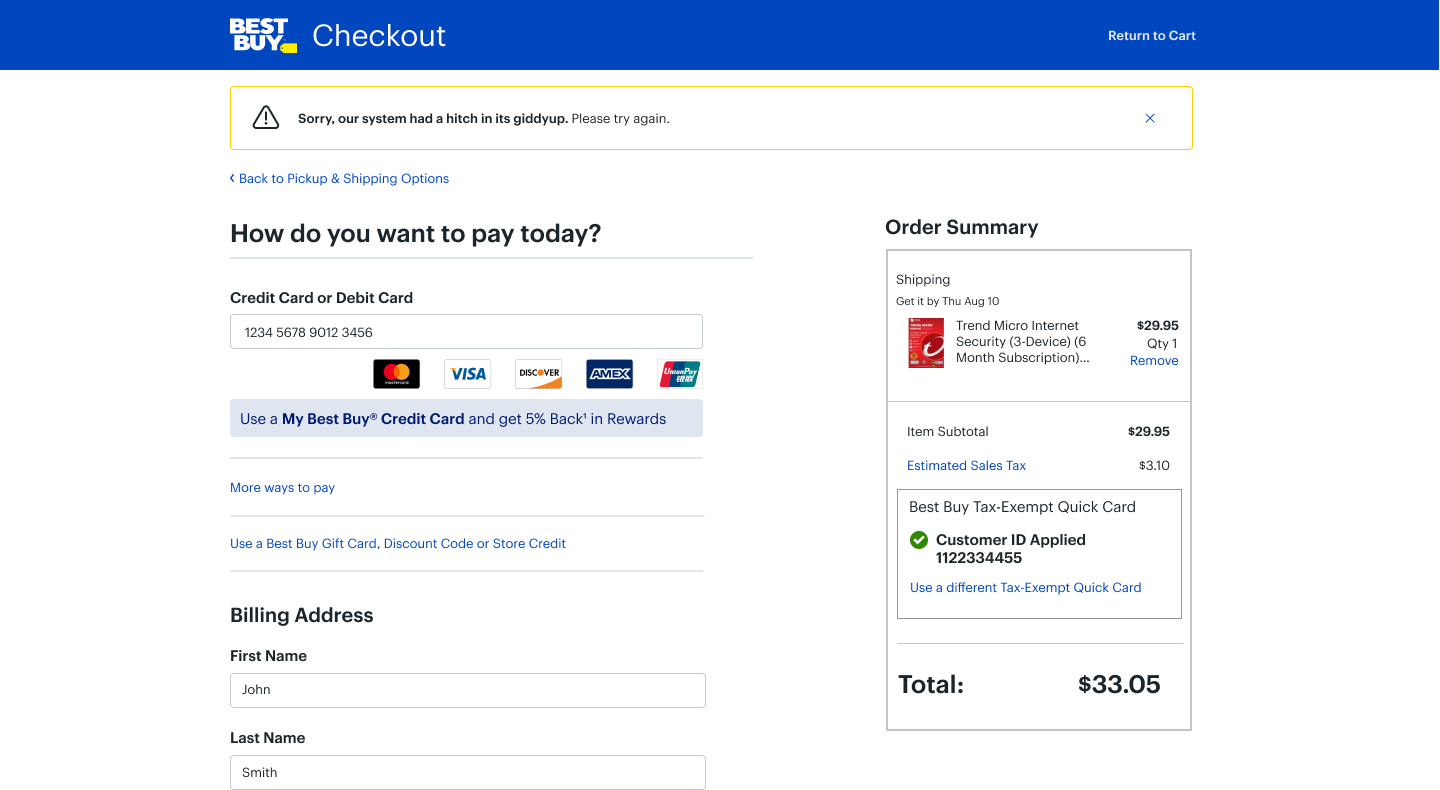The width and height of the screenshot is (1440, 790).
Task: Expand the Gift Card, Discount Code option
Action: (x=398, y=544)
